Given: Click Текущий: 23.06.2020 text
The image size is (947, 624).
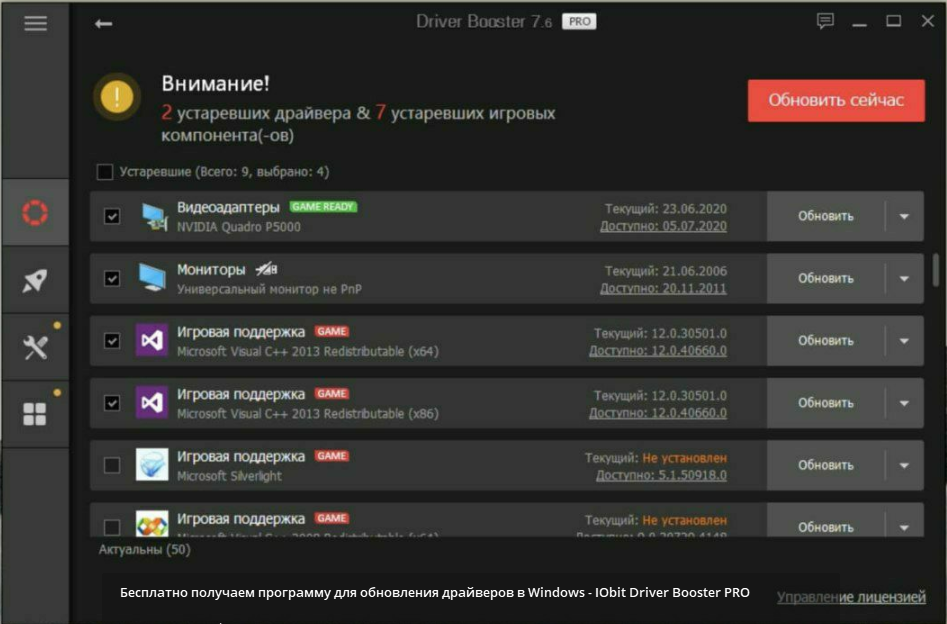Looking at the screenshot, I should coord(666,209).
